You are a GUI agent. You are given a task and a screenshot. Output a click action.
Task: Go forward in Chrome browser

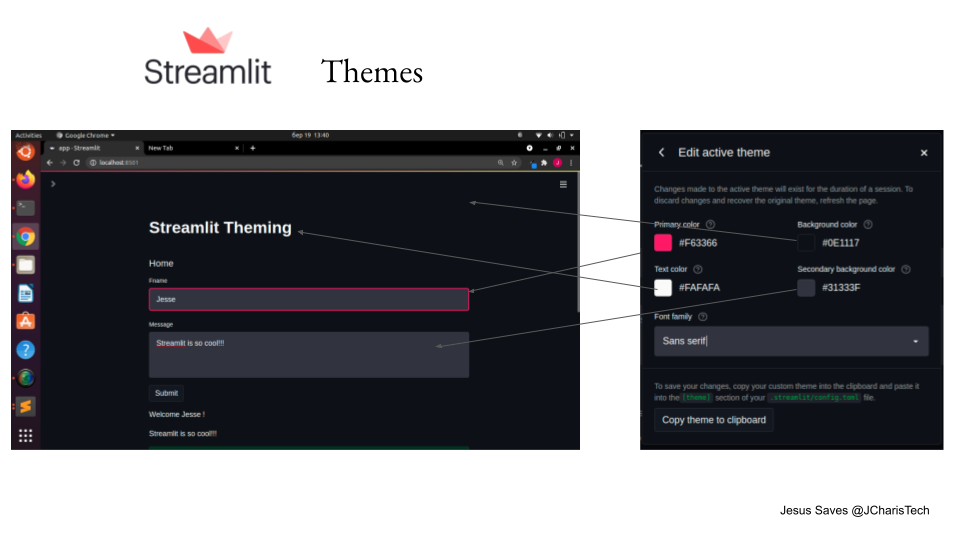pos(62,163)
